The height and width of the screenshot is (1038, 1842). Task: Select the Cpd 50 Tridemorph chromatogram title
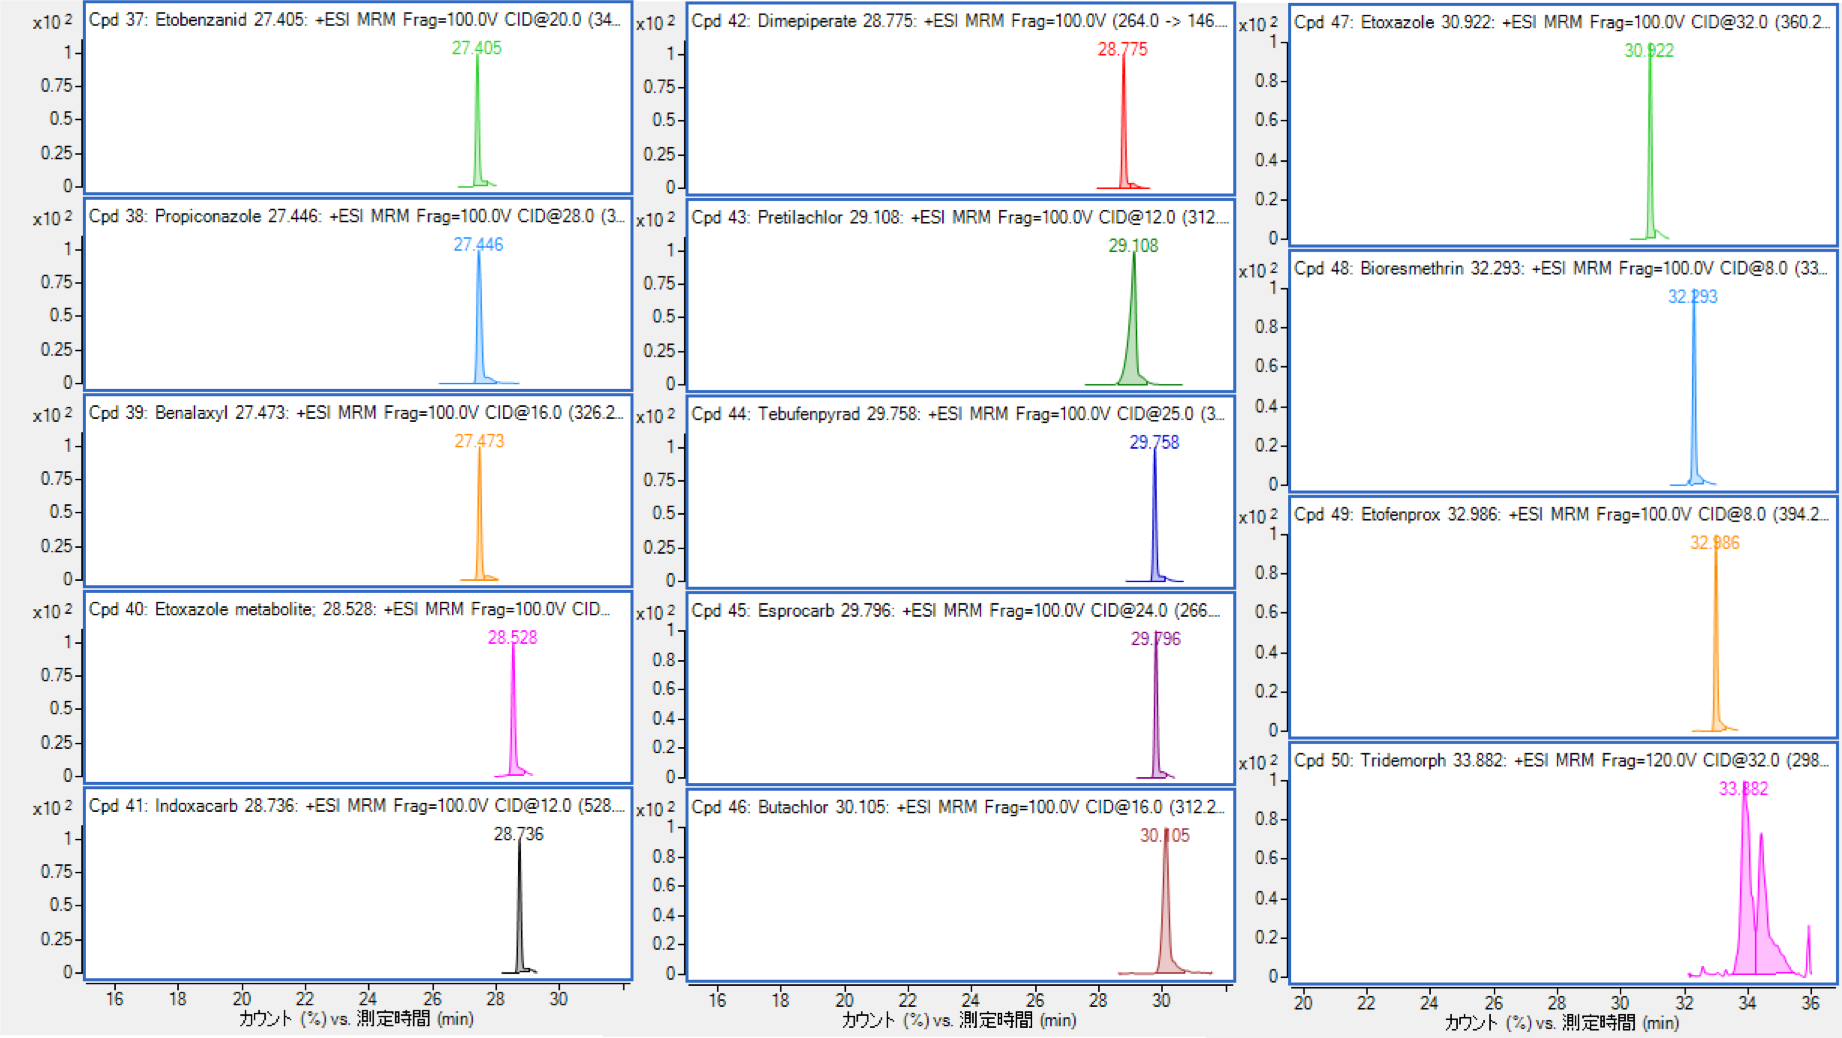1562,760
